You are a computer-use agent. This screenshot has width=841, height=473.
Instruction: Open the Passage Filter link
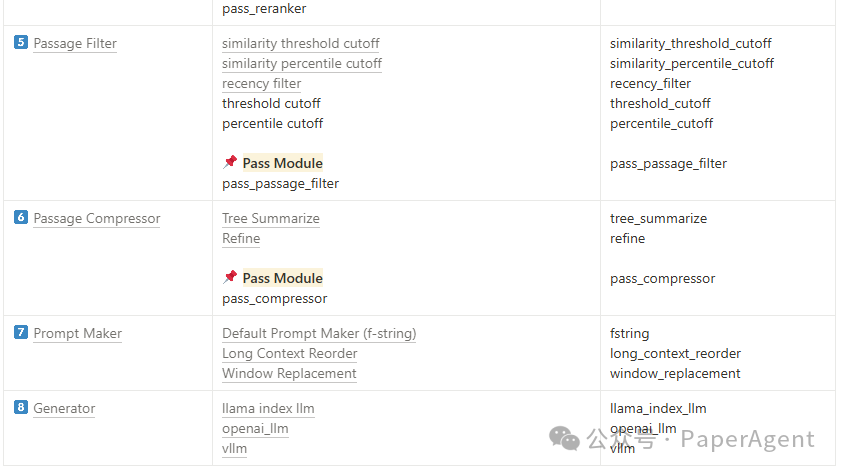point(75,43)
